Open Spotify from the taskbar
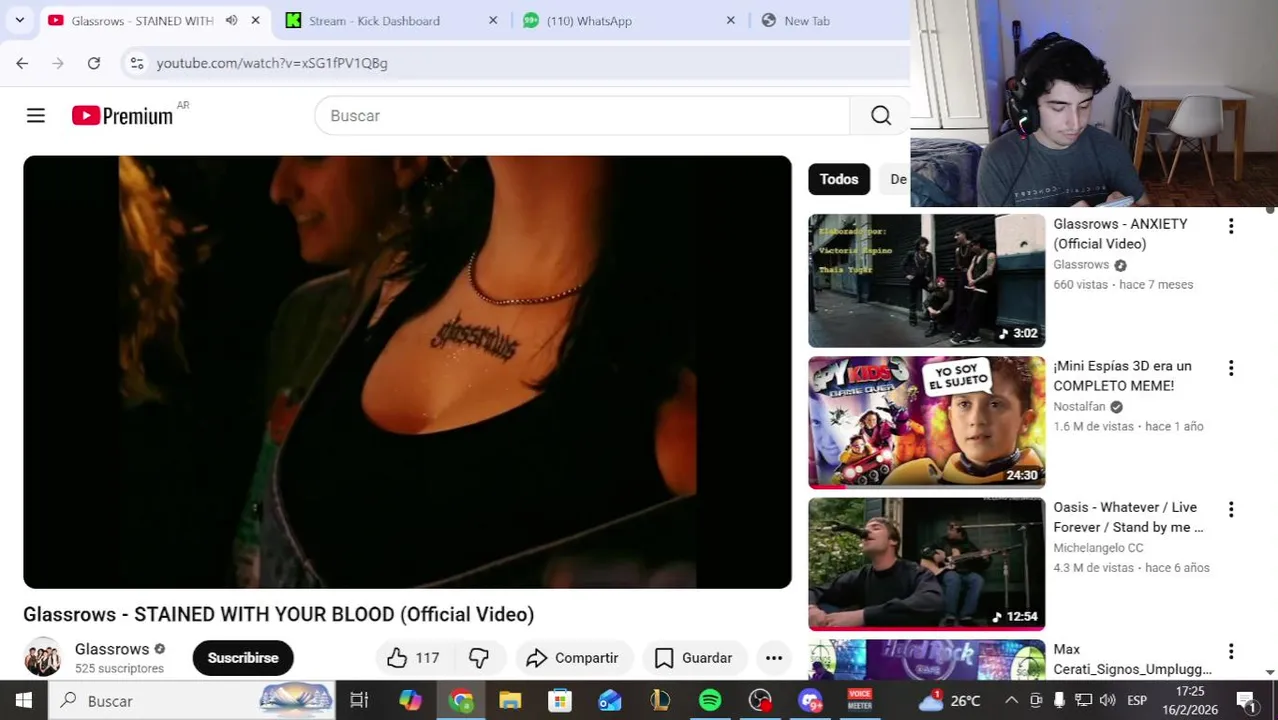This screenshot has height=720, width=1278. (710, 701)
